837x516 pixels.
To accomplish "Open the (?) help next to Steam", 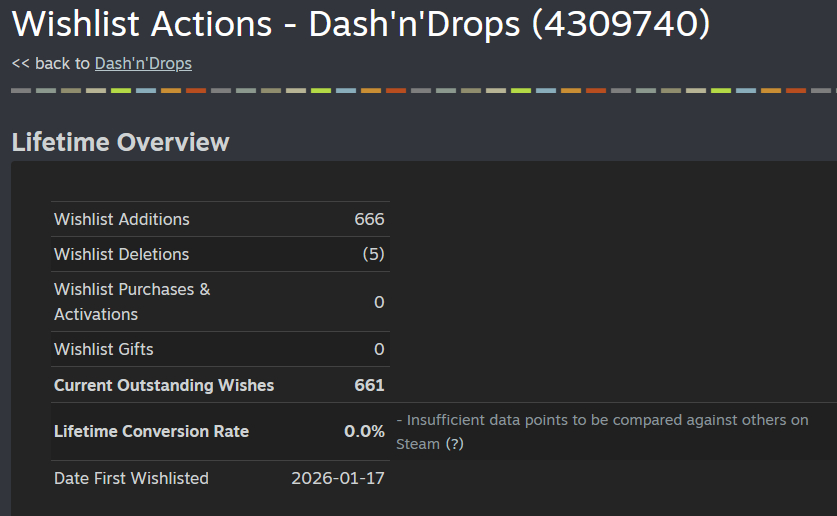I will click(x=455, y=444).
